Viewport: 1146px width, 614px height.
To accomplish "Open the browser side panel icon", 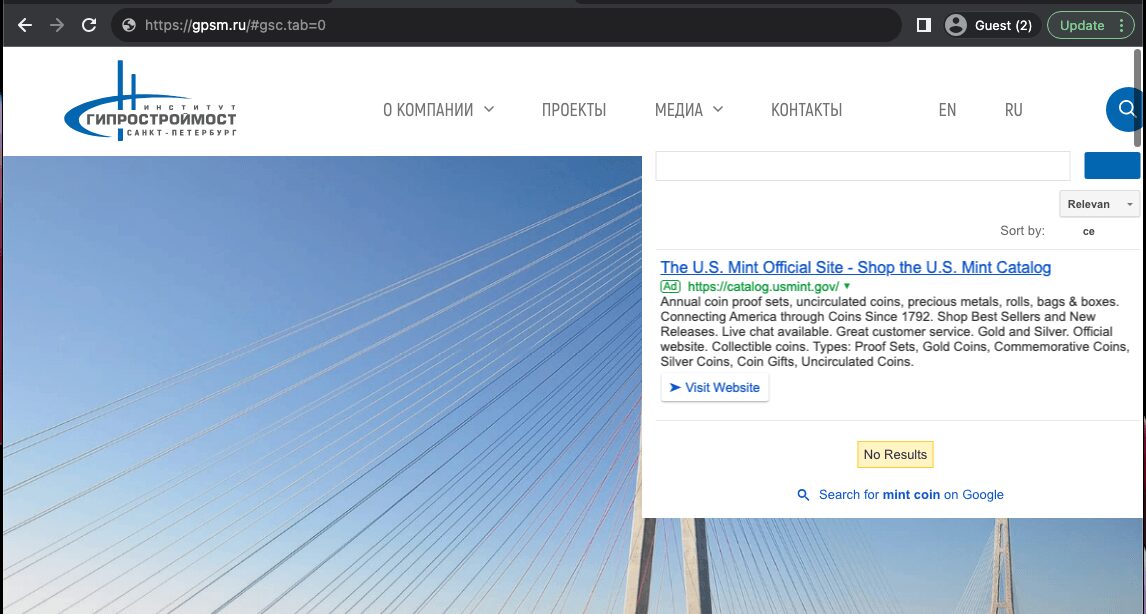I will pos(922,25).
